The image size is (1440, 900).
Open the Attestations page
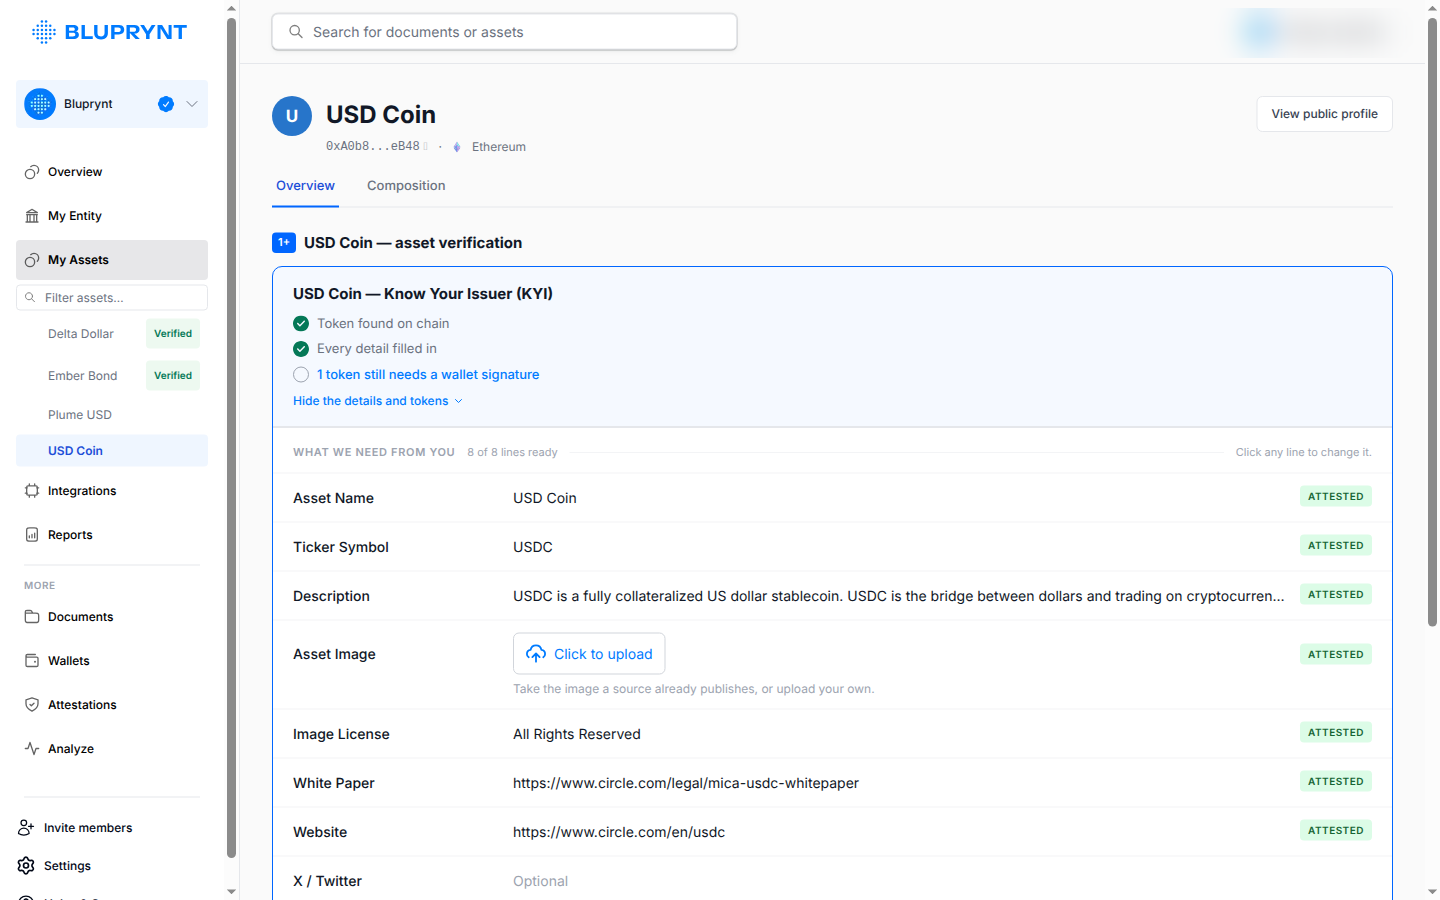(x=112, y=705)
